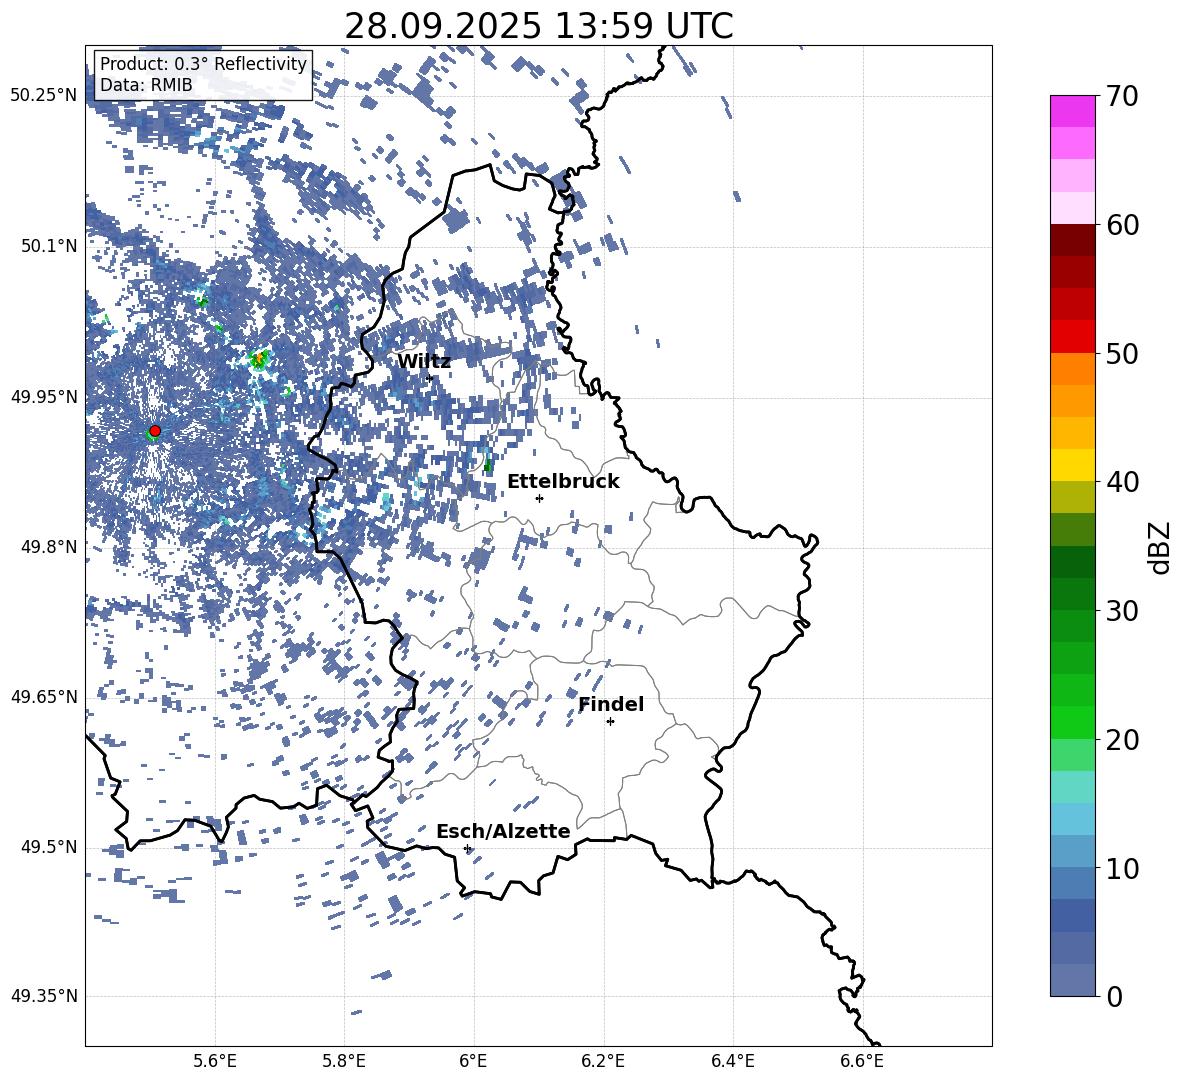Click the 50.1°N latitude label
This screenshot has width=1184, height=1081.
[x=48, y=246]
